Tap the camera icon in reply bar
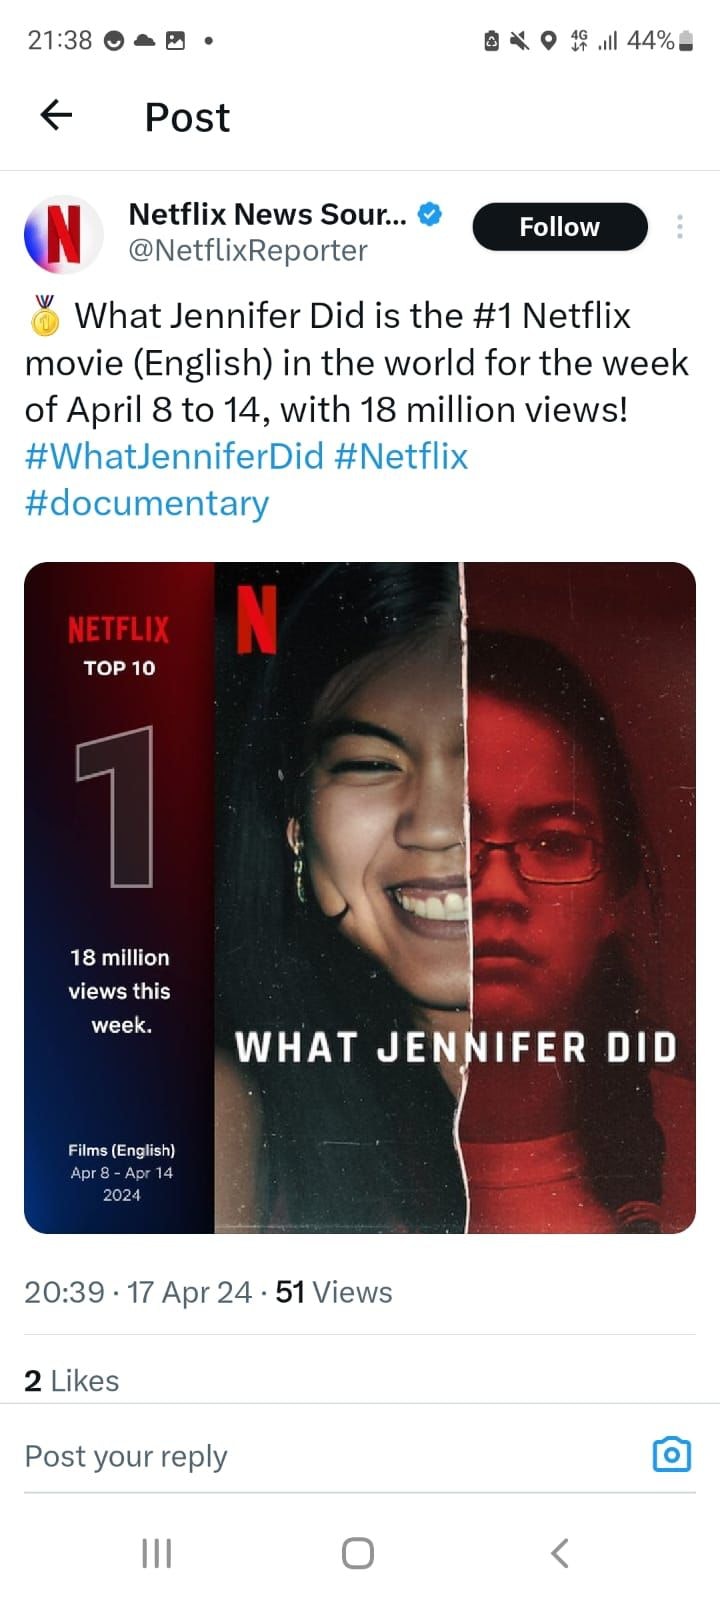 tap(671, 1454)
